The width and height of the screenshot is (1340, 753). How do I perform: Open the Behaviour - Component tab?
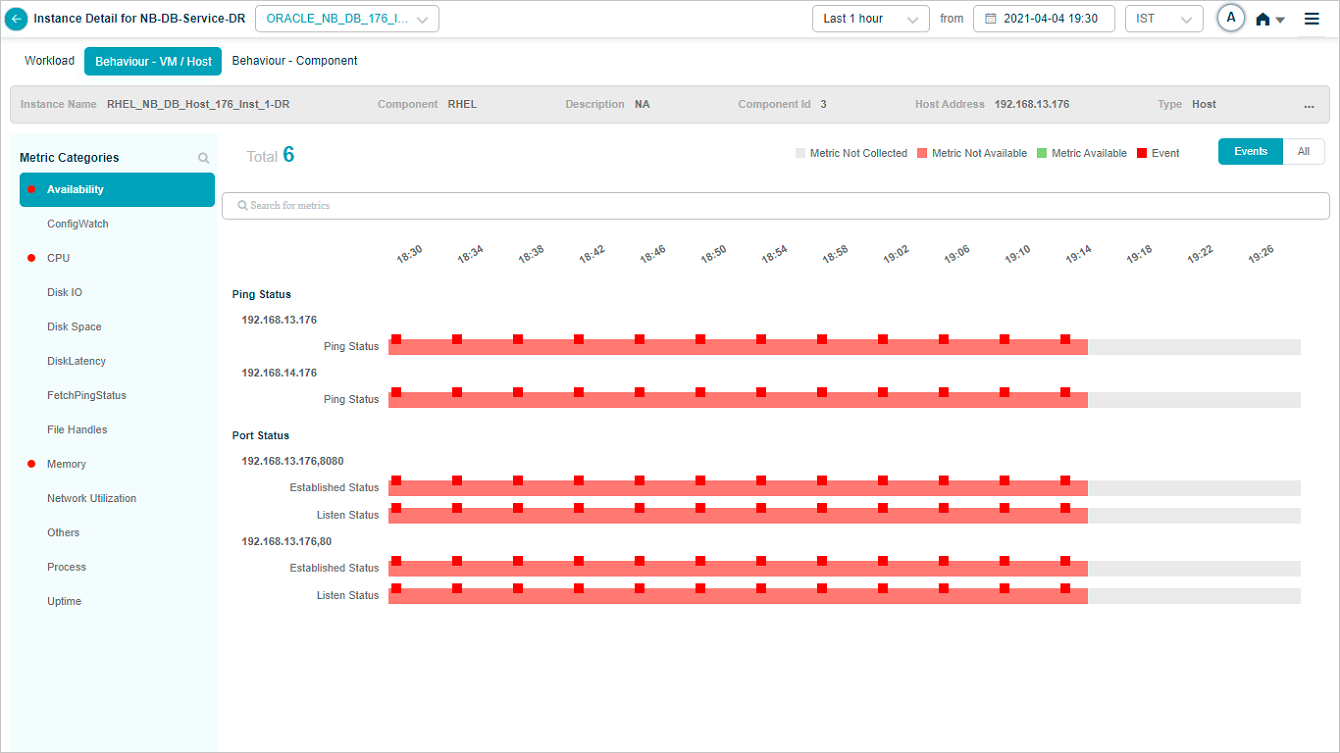pos(294,61)
